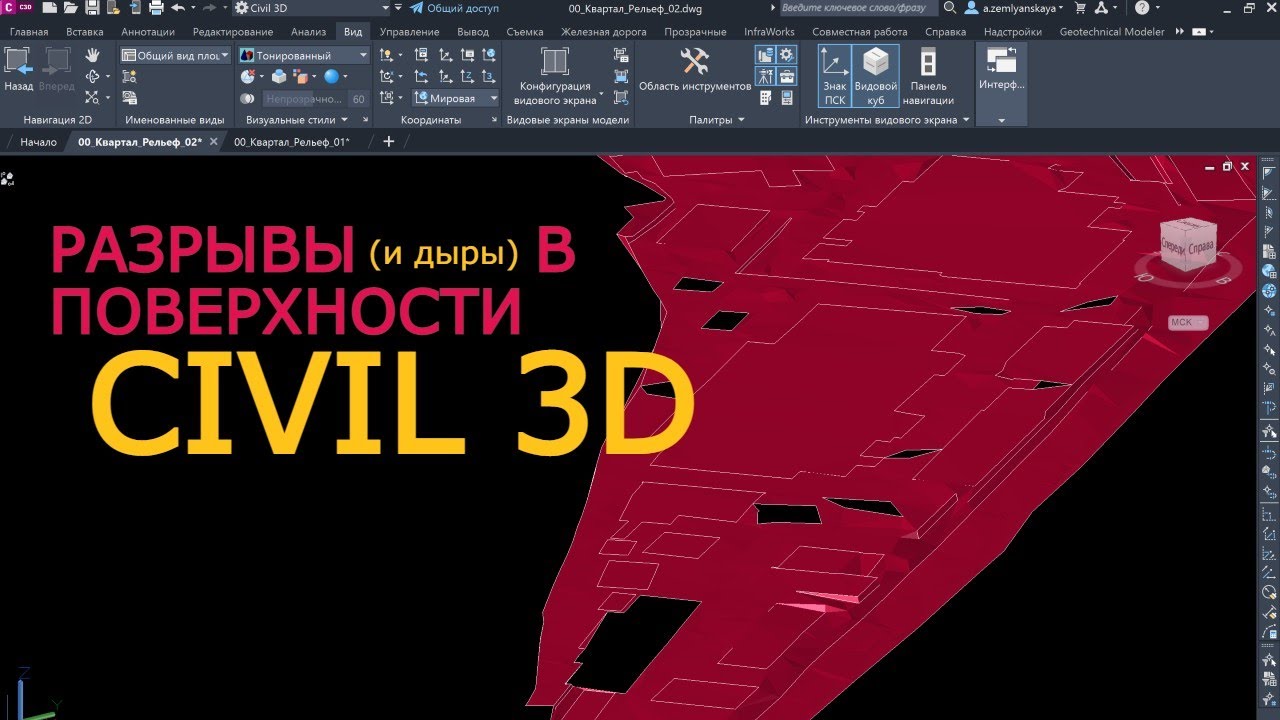Image resolution: width=1280 pixels, height=720 pixels.
Task: Add a new drawing tab with plus
Action: click(x=389, y=142)
